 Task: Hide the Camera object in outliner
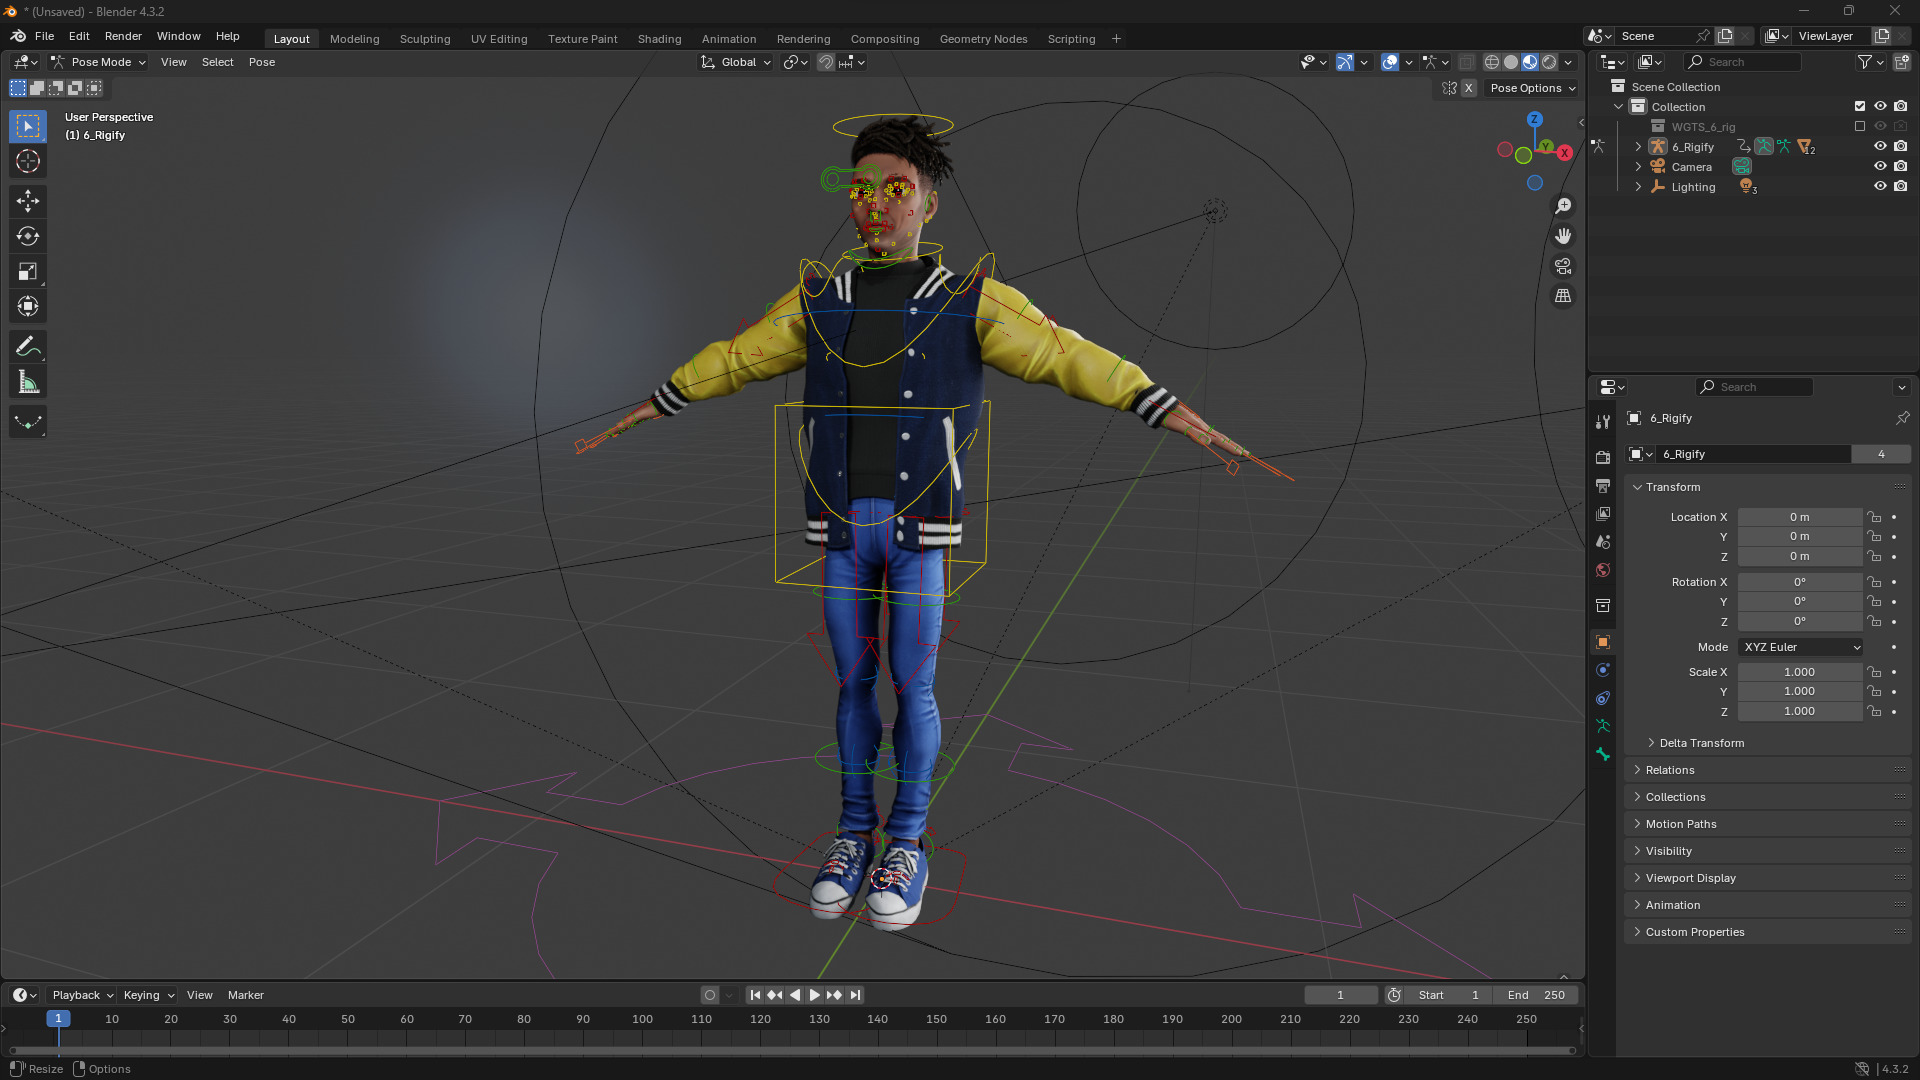1880,166
